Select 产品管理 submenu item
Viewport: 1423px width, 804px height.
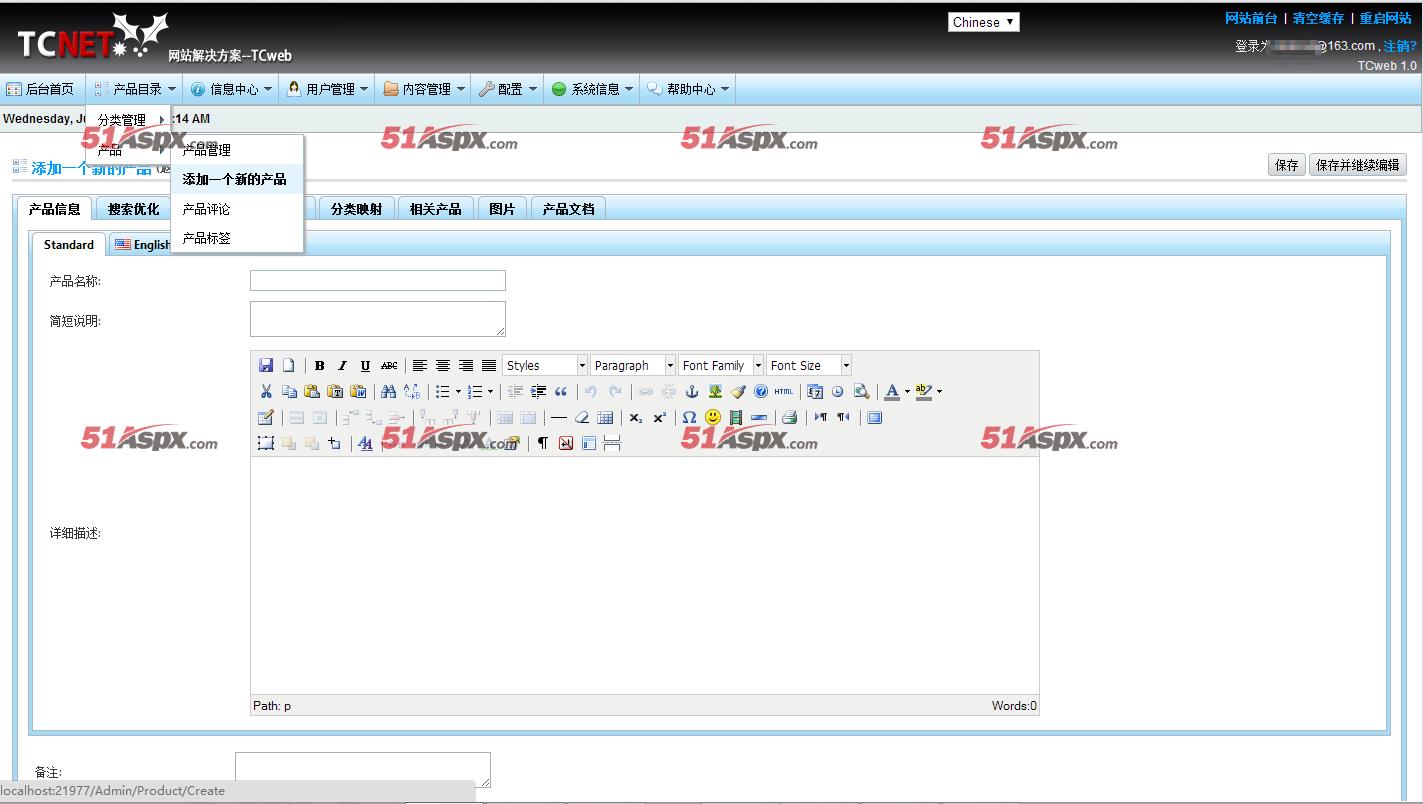(237, 150)
